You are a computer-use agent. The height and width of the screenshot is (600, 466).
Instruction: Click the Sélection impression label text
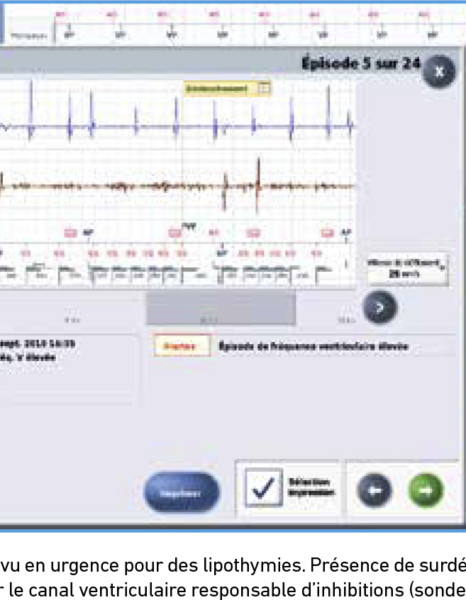coord(311,487)
